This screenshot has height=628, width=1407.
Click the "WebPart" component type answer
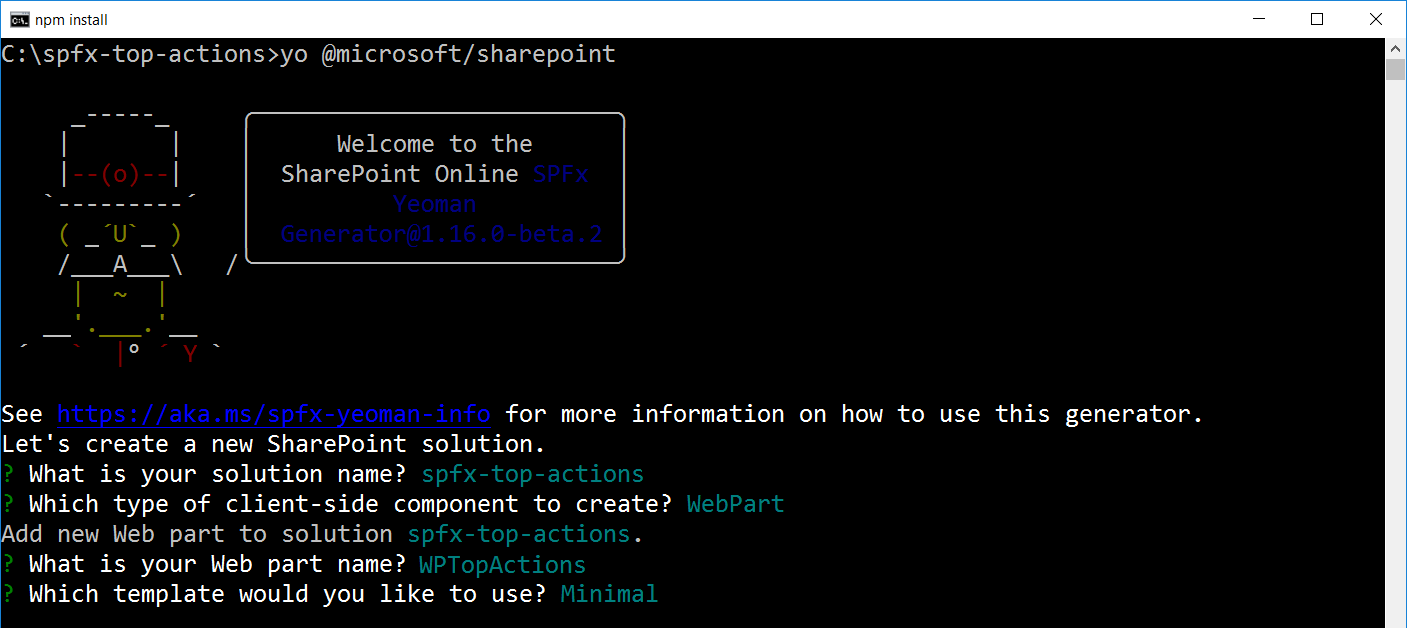click(x=735, y=504)
